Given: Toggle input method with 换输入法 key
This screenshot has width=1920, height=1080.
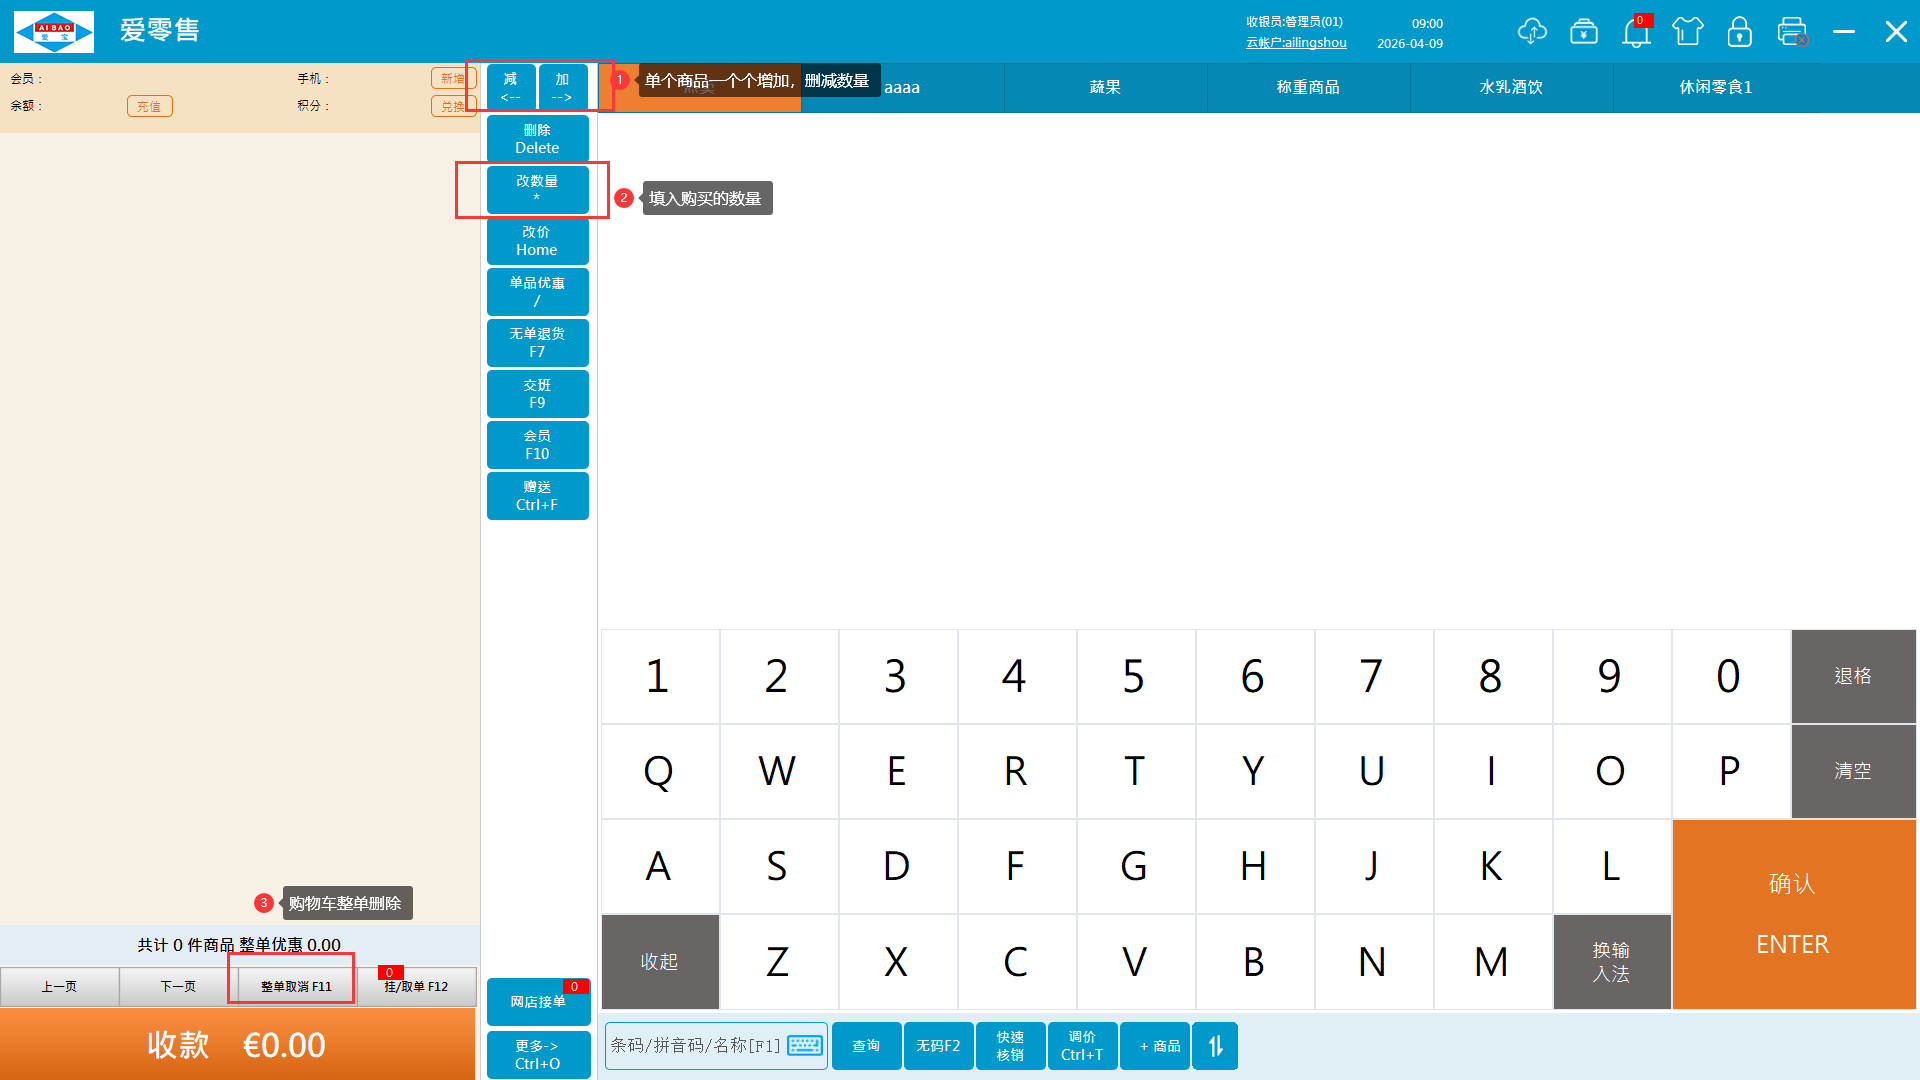Looking at the screenshot, I should [x=1612, y=962].
